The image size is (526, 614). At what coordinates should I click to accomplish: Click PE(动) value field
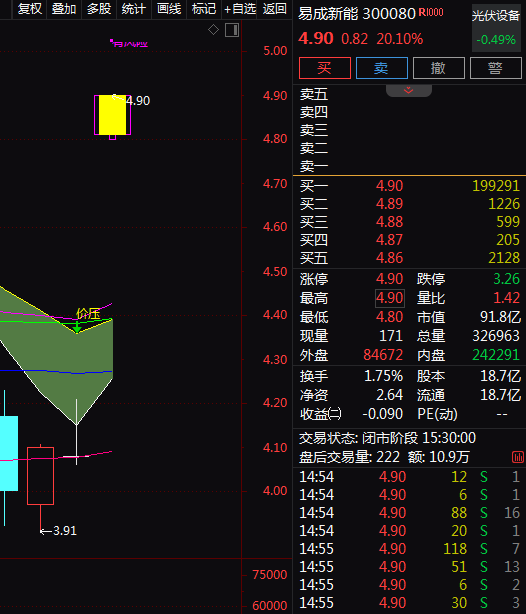pyautogui.click(x=502, y=414)
